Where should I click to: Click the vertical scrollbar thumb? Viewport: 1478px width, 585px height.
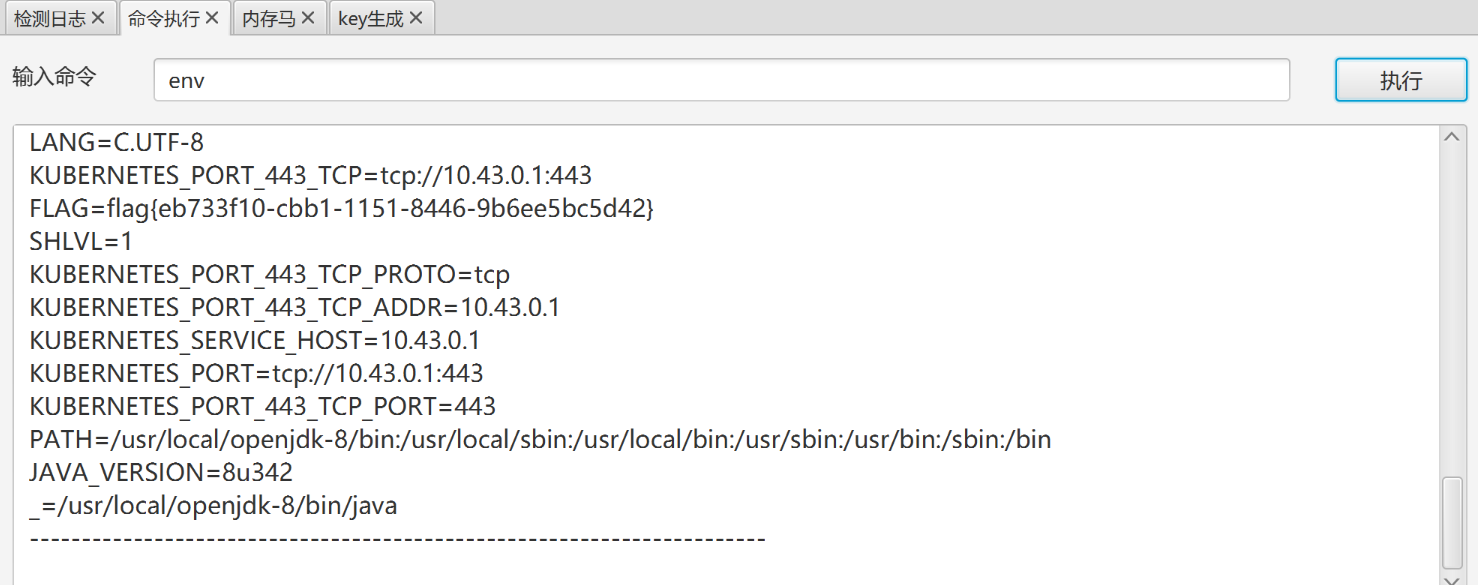(x=1453, y=522)
